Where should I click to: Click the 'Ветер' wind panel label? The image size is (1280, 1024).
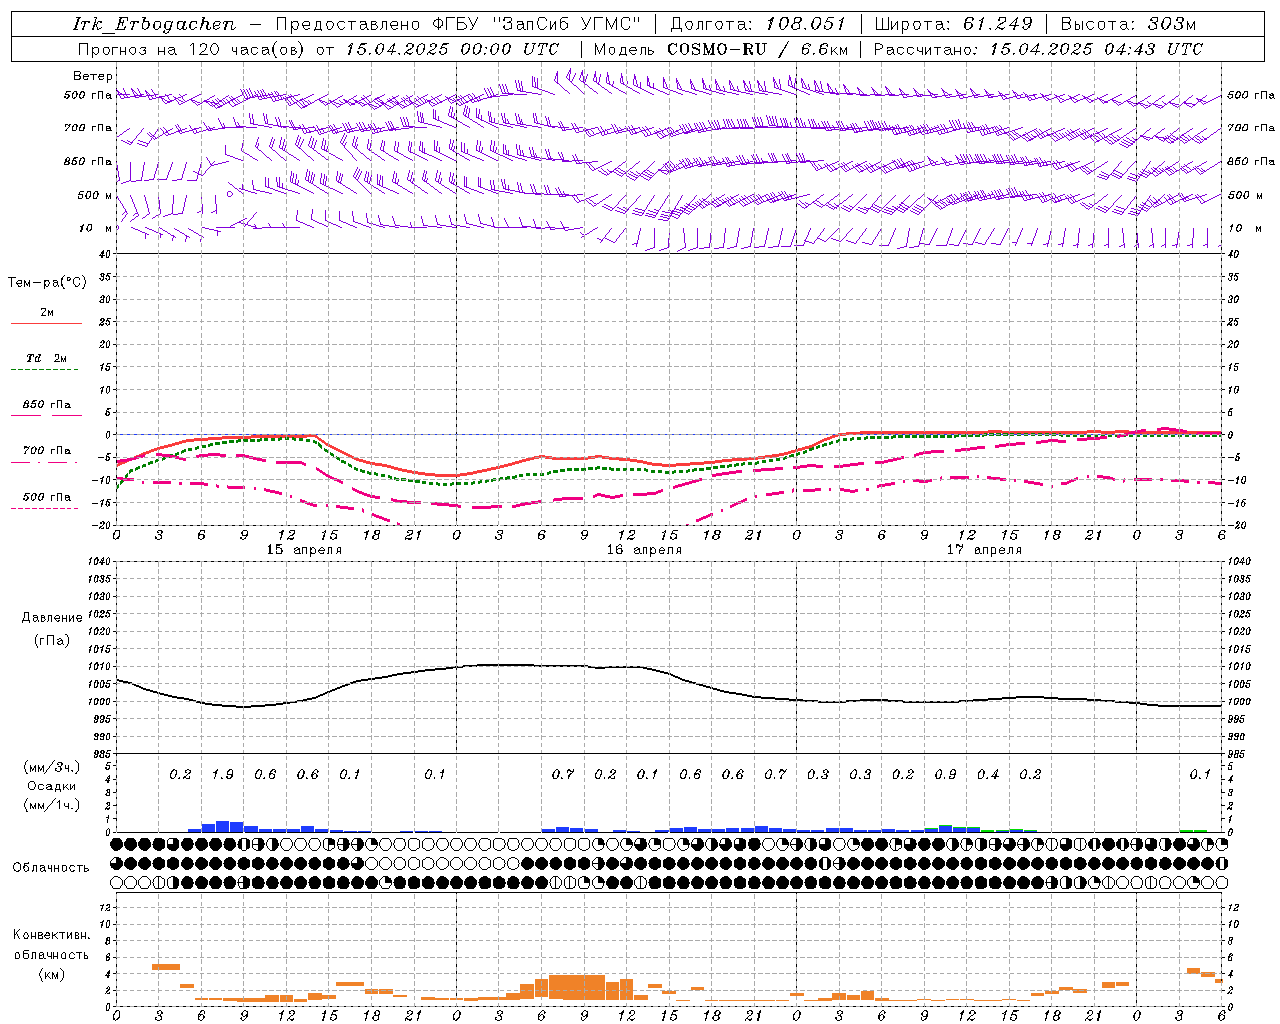coord(92,76)
